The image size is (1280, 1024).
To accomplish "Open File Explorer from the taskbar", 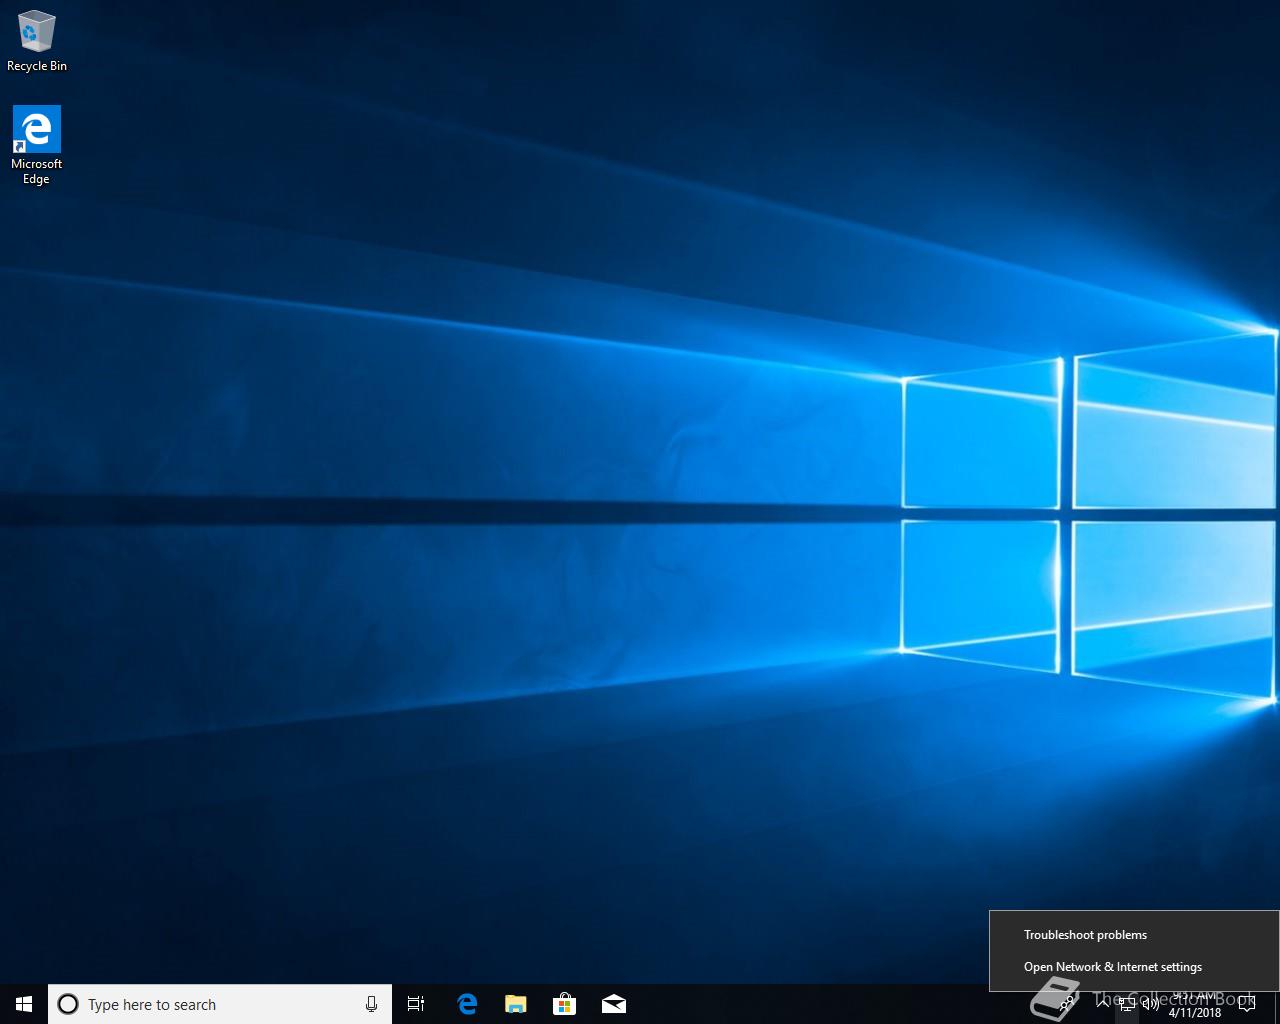I will coord(516,1004).
